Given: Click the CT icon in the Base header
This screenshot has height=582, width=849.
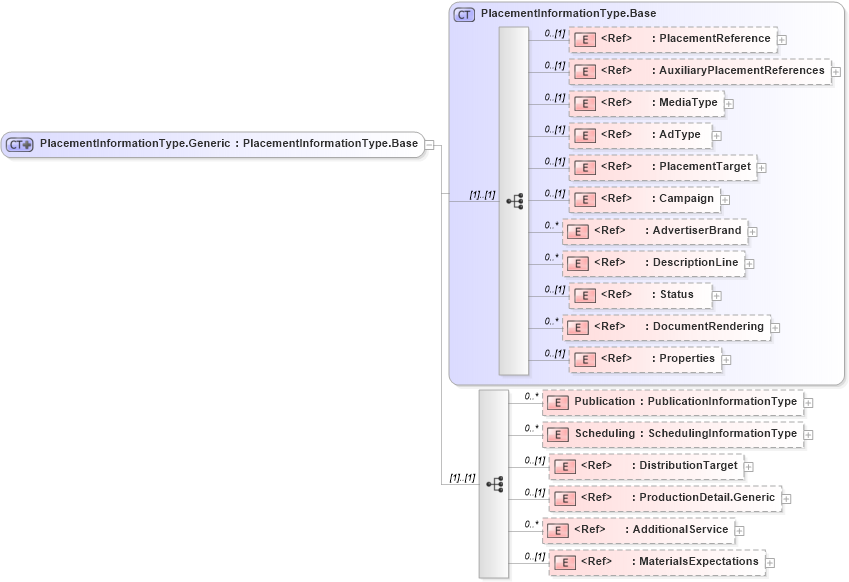Looking at the screenshot, I should click(463, 14).
